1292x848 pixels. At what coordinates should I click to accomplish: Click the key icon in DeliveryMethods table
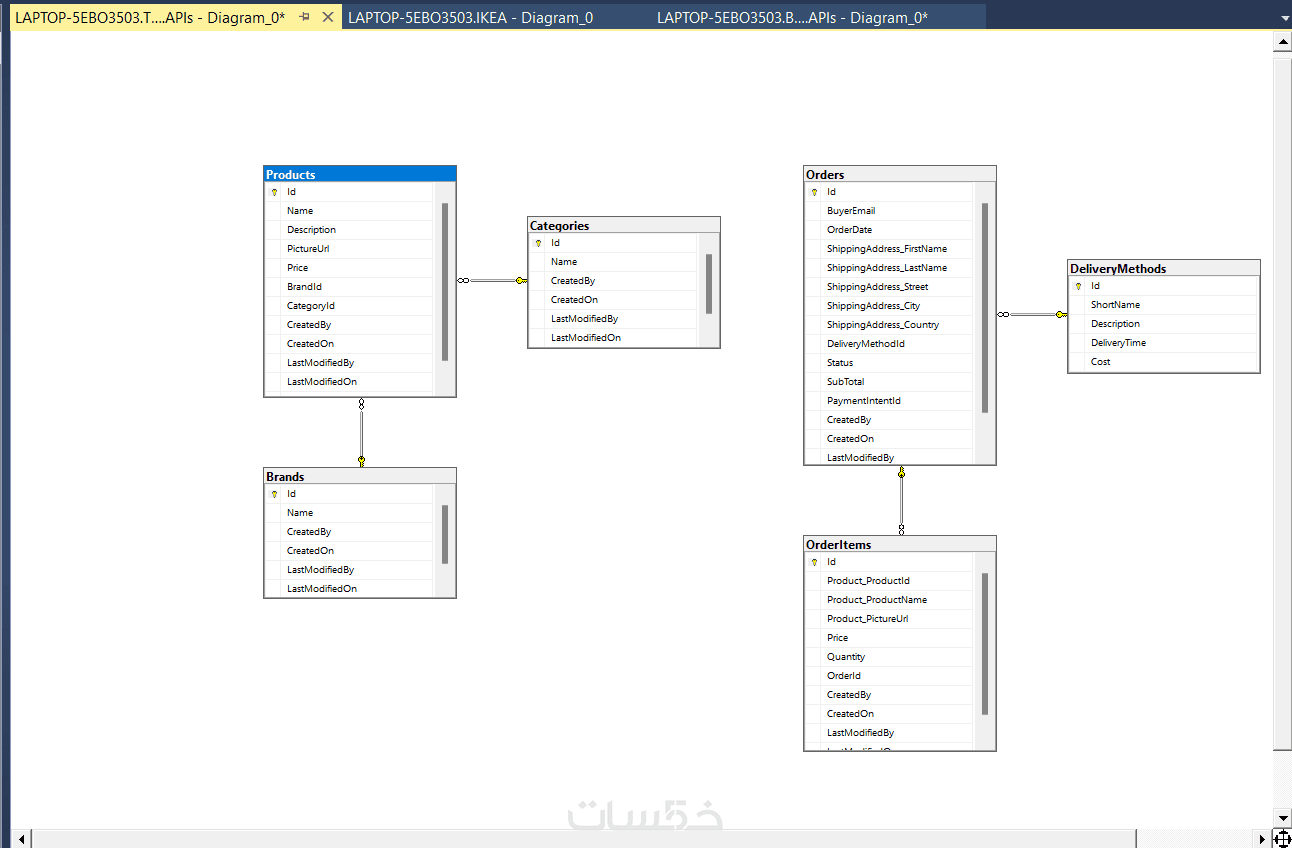click(x=1078, y=286)
